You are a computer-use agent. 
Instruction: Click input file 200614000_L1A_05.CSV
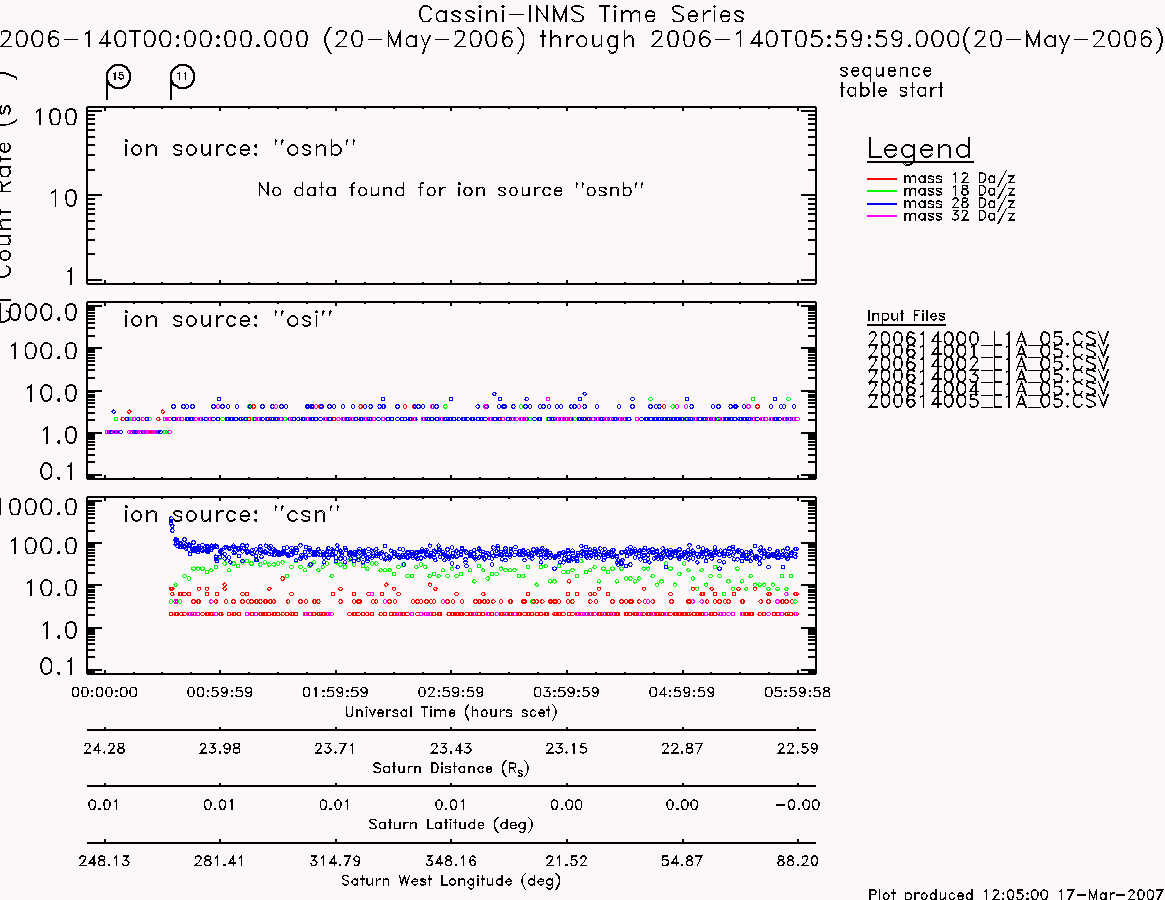click(x=987, y=338)
